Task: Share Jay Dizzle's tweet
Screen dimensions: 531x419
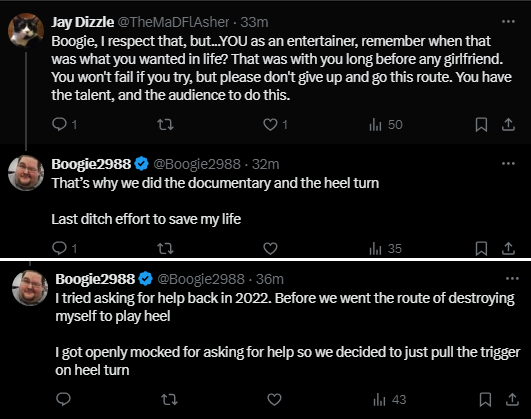Action: pyautogui.click(x=508, y=124)
